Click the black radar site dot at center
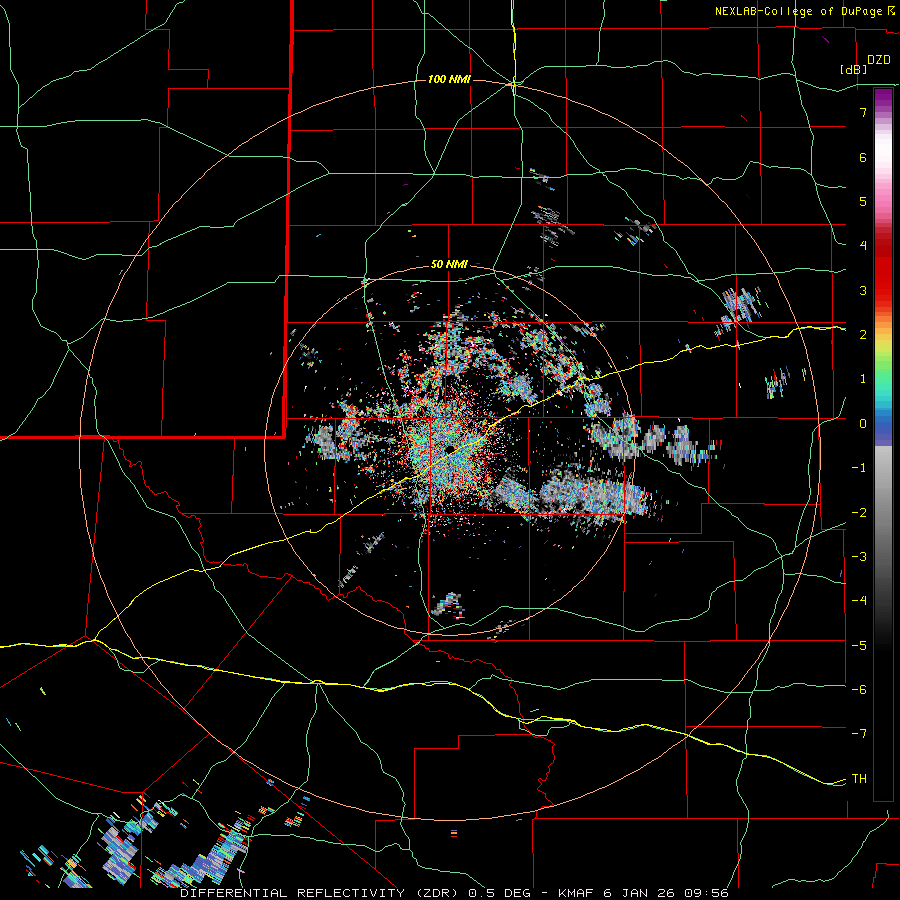This screenshot has height=900, width=900. 449,449
